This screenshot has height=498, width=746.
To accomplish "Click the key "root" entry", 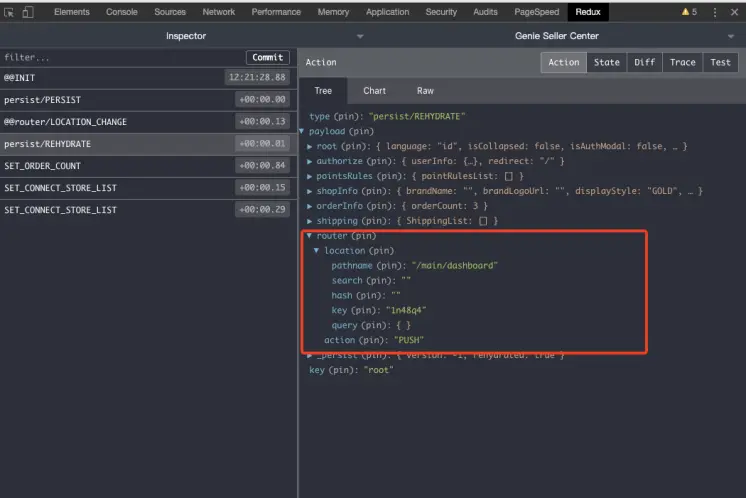I will tap(351, 370).
